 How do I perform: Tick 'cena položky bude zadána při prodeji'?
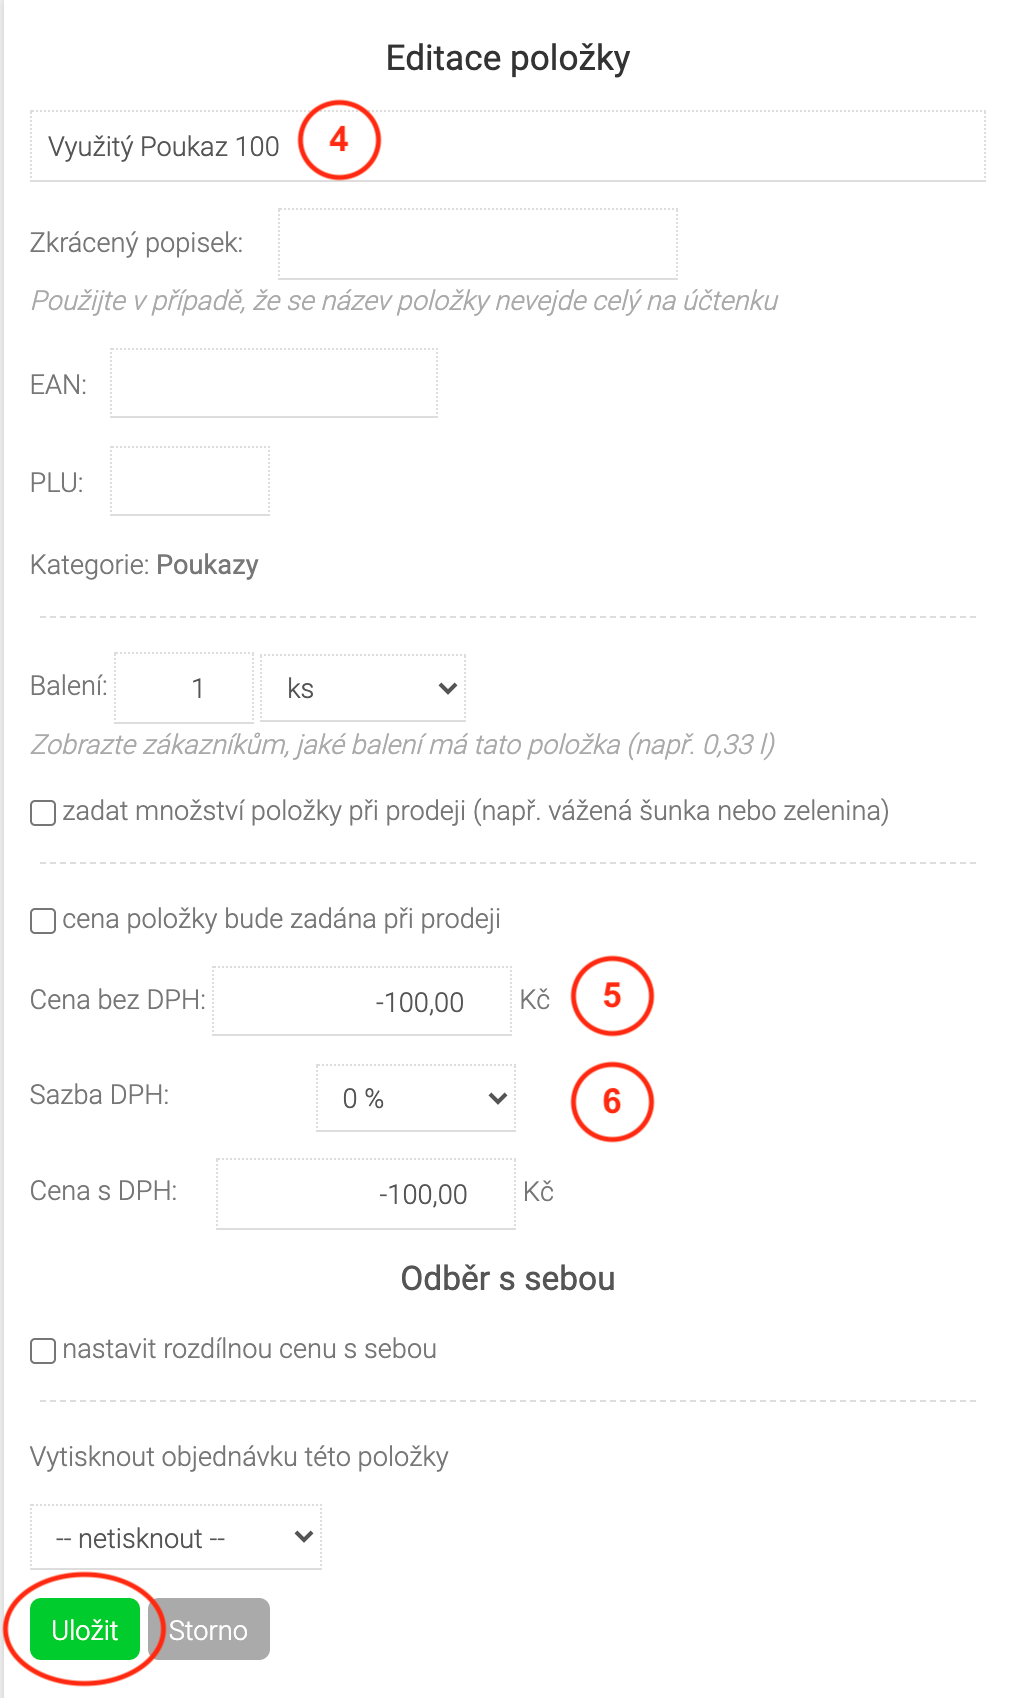[43, 920]
